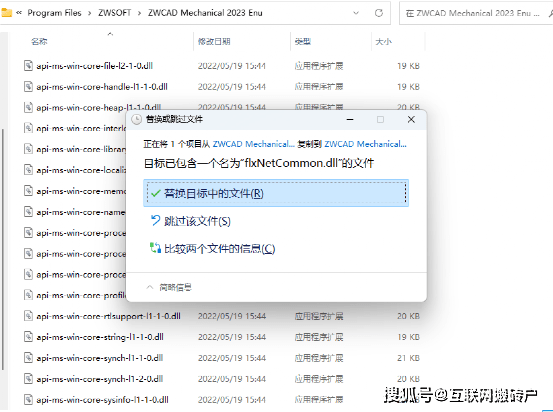Click the api-ms-win-core-sysinfo file icon
This screenshot has width=553, height=412.
(x=28, y=399)
